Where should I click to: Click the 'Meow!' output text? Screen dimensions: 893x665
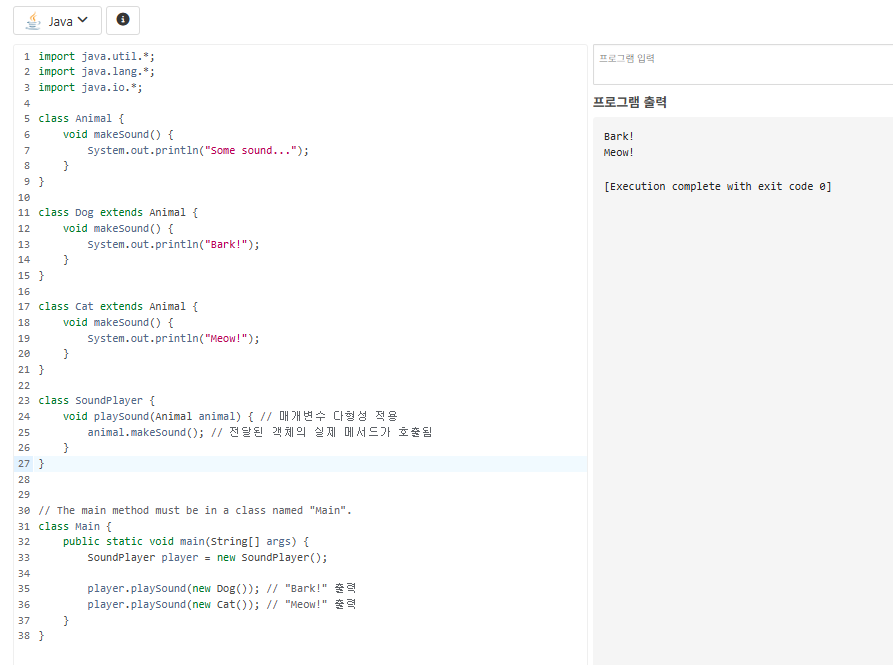click(x=618, y=153)
